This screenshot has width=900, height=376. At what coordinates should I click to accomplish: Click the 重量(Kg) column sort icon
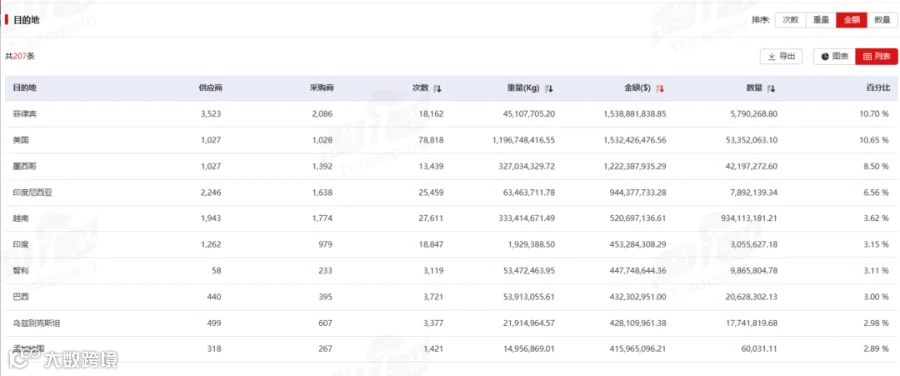point(549,88)
